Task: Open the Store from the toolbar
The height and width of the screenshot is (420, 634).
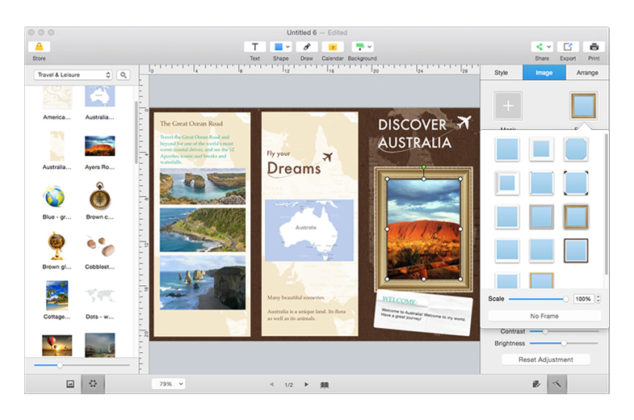Action: 38,46
